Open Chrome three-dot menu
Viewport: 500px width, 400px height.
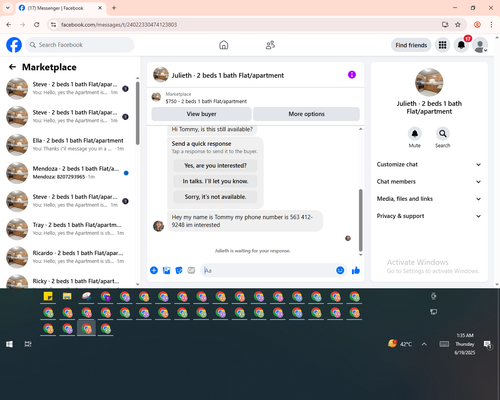coord(491,25)
